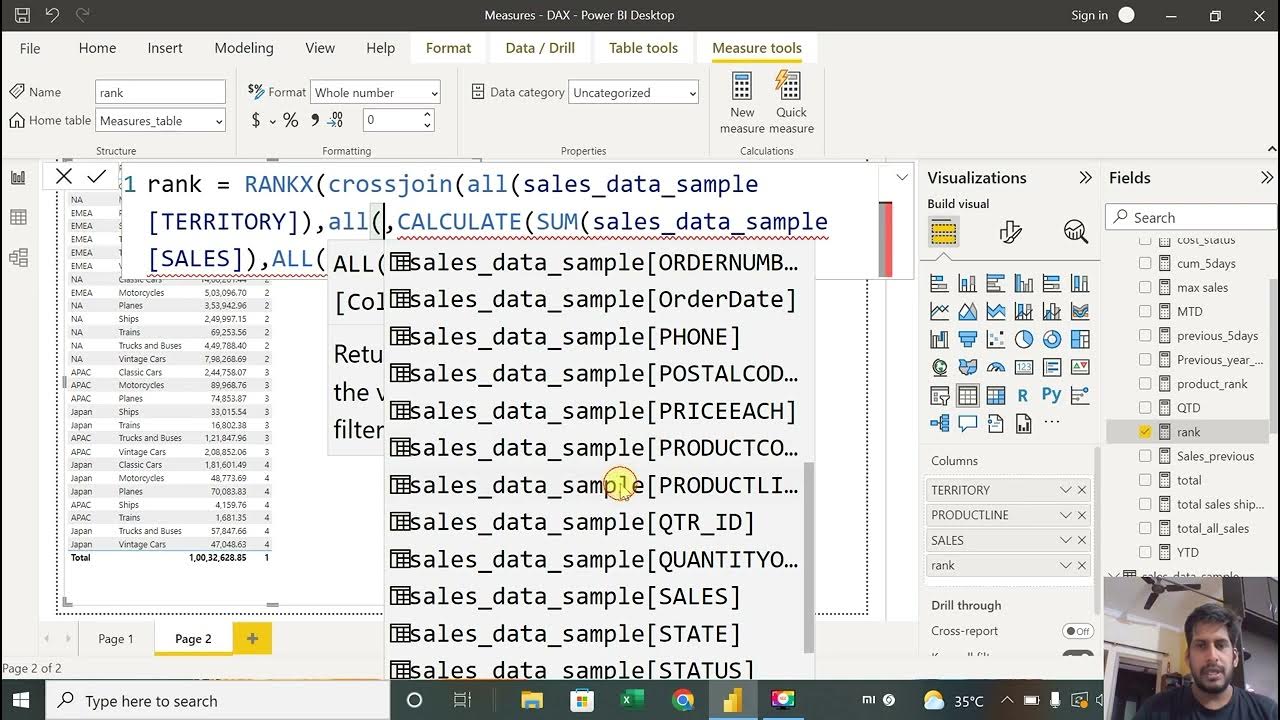Open TERRITORY field options chevron
The image size is (1280, 720).
(1066, 490)
